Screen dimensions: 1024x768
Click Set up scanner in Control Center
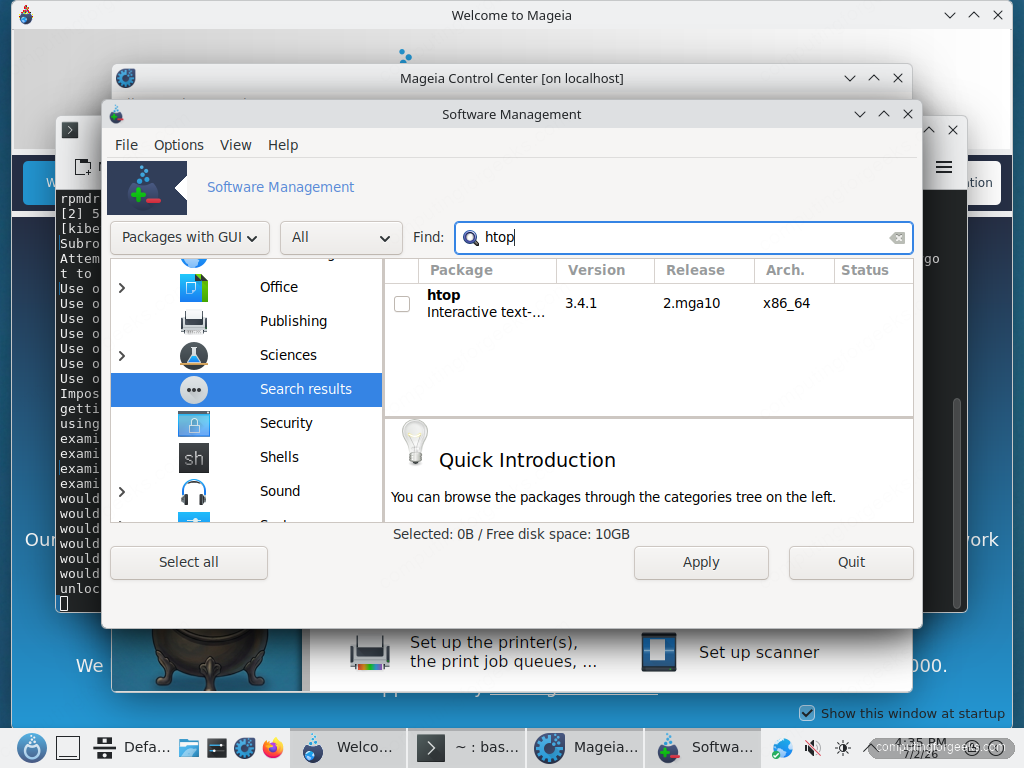(x=759, y=652)
